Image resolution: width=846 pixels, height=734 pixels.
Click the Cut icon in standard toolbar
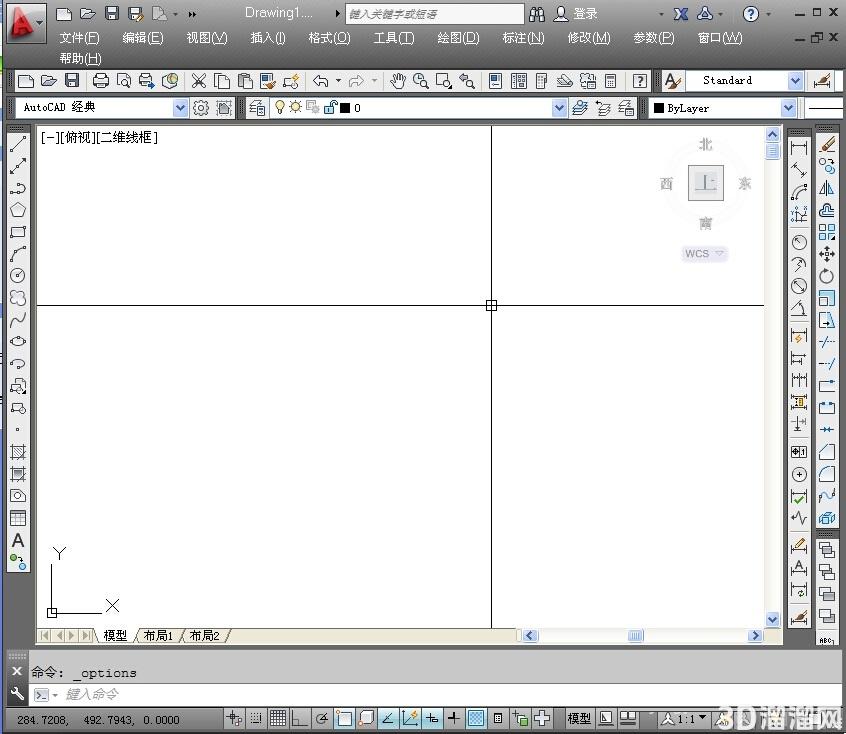(x=199, y=81)
